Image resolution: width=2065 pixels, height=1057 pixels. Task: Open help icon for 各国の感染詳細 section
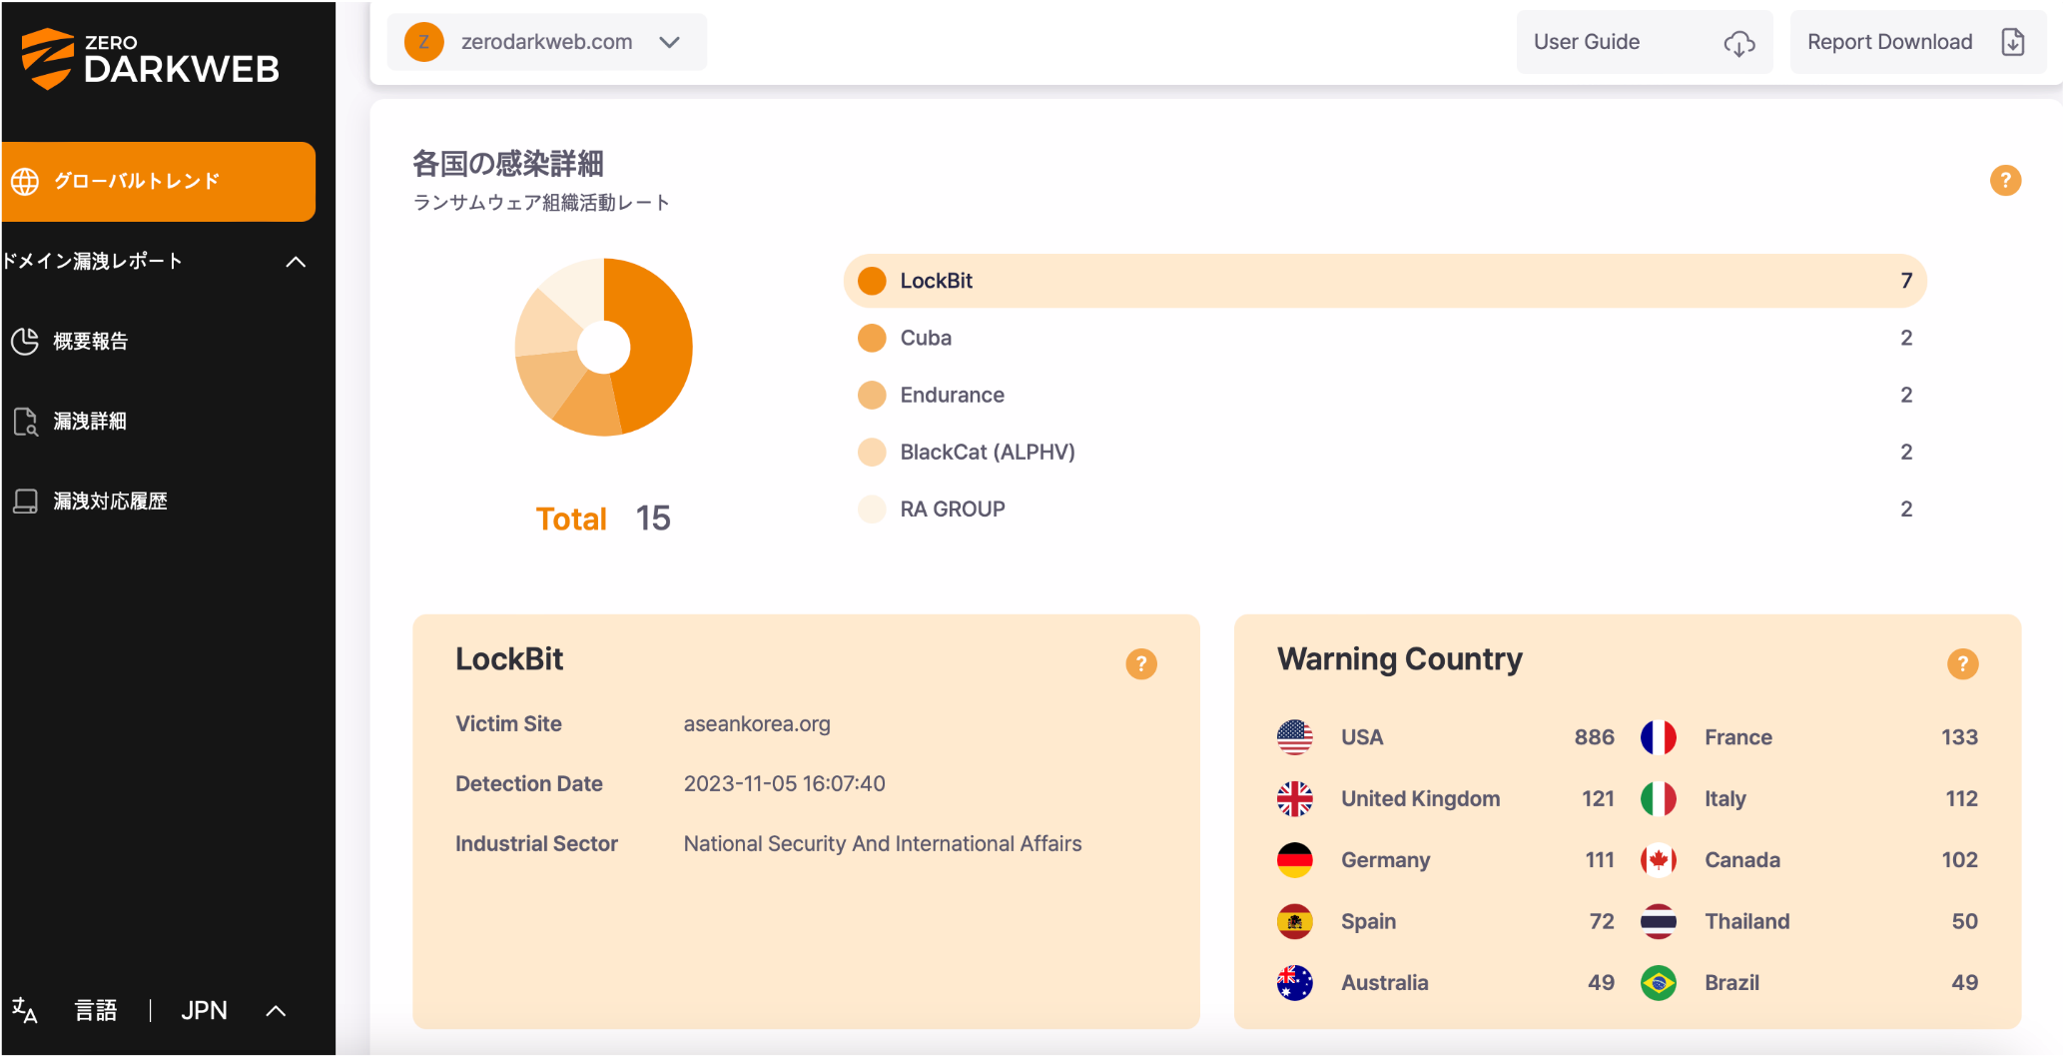pyautogui.click(x=2005, y=181)
